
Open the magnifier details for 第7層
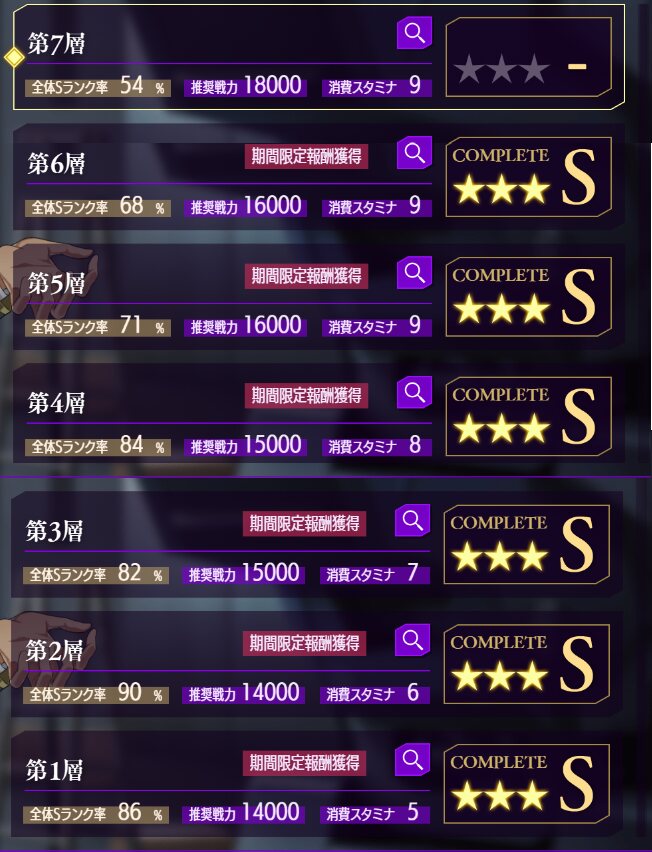(415, 33)
